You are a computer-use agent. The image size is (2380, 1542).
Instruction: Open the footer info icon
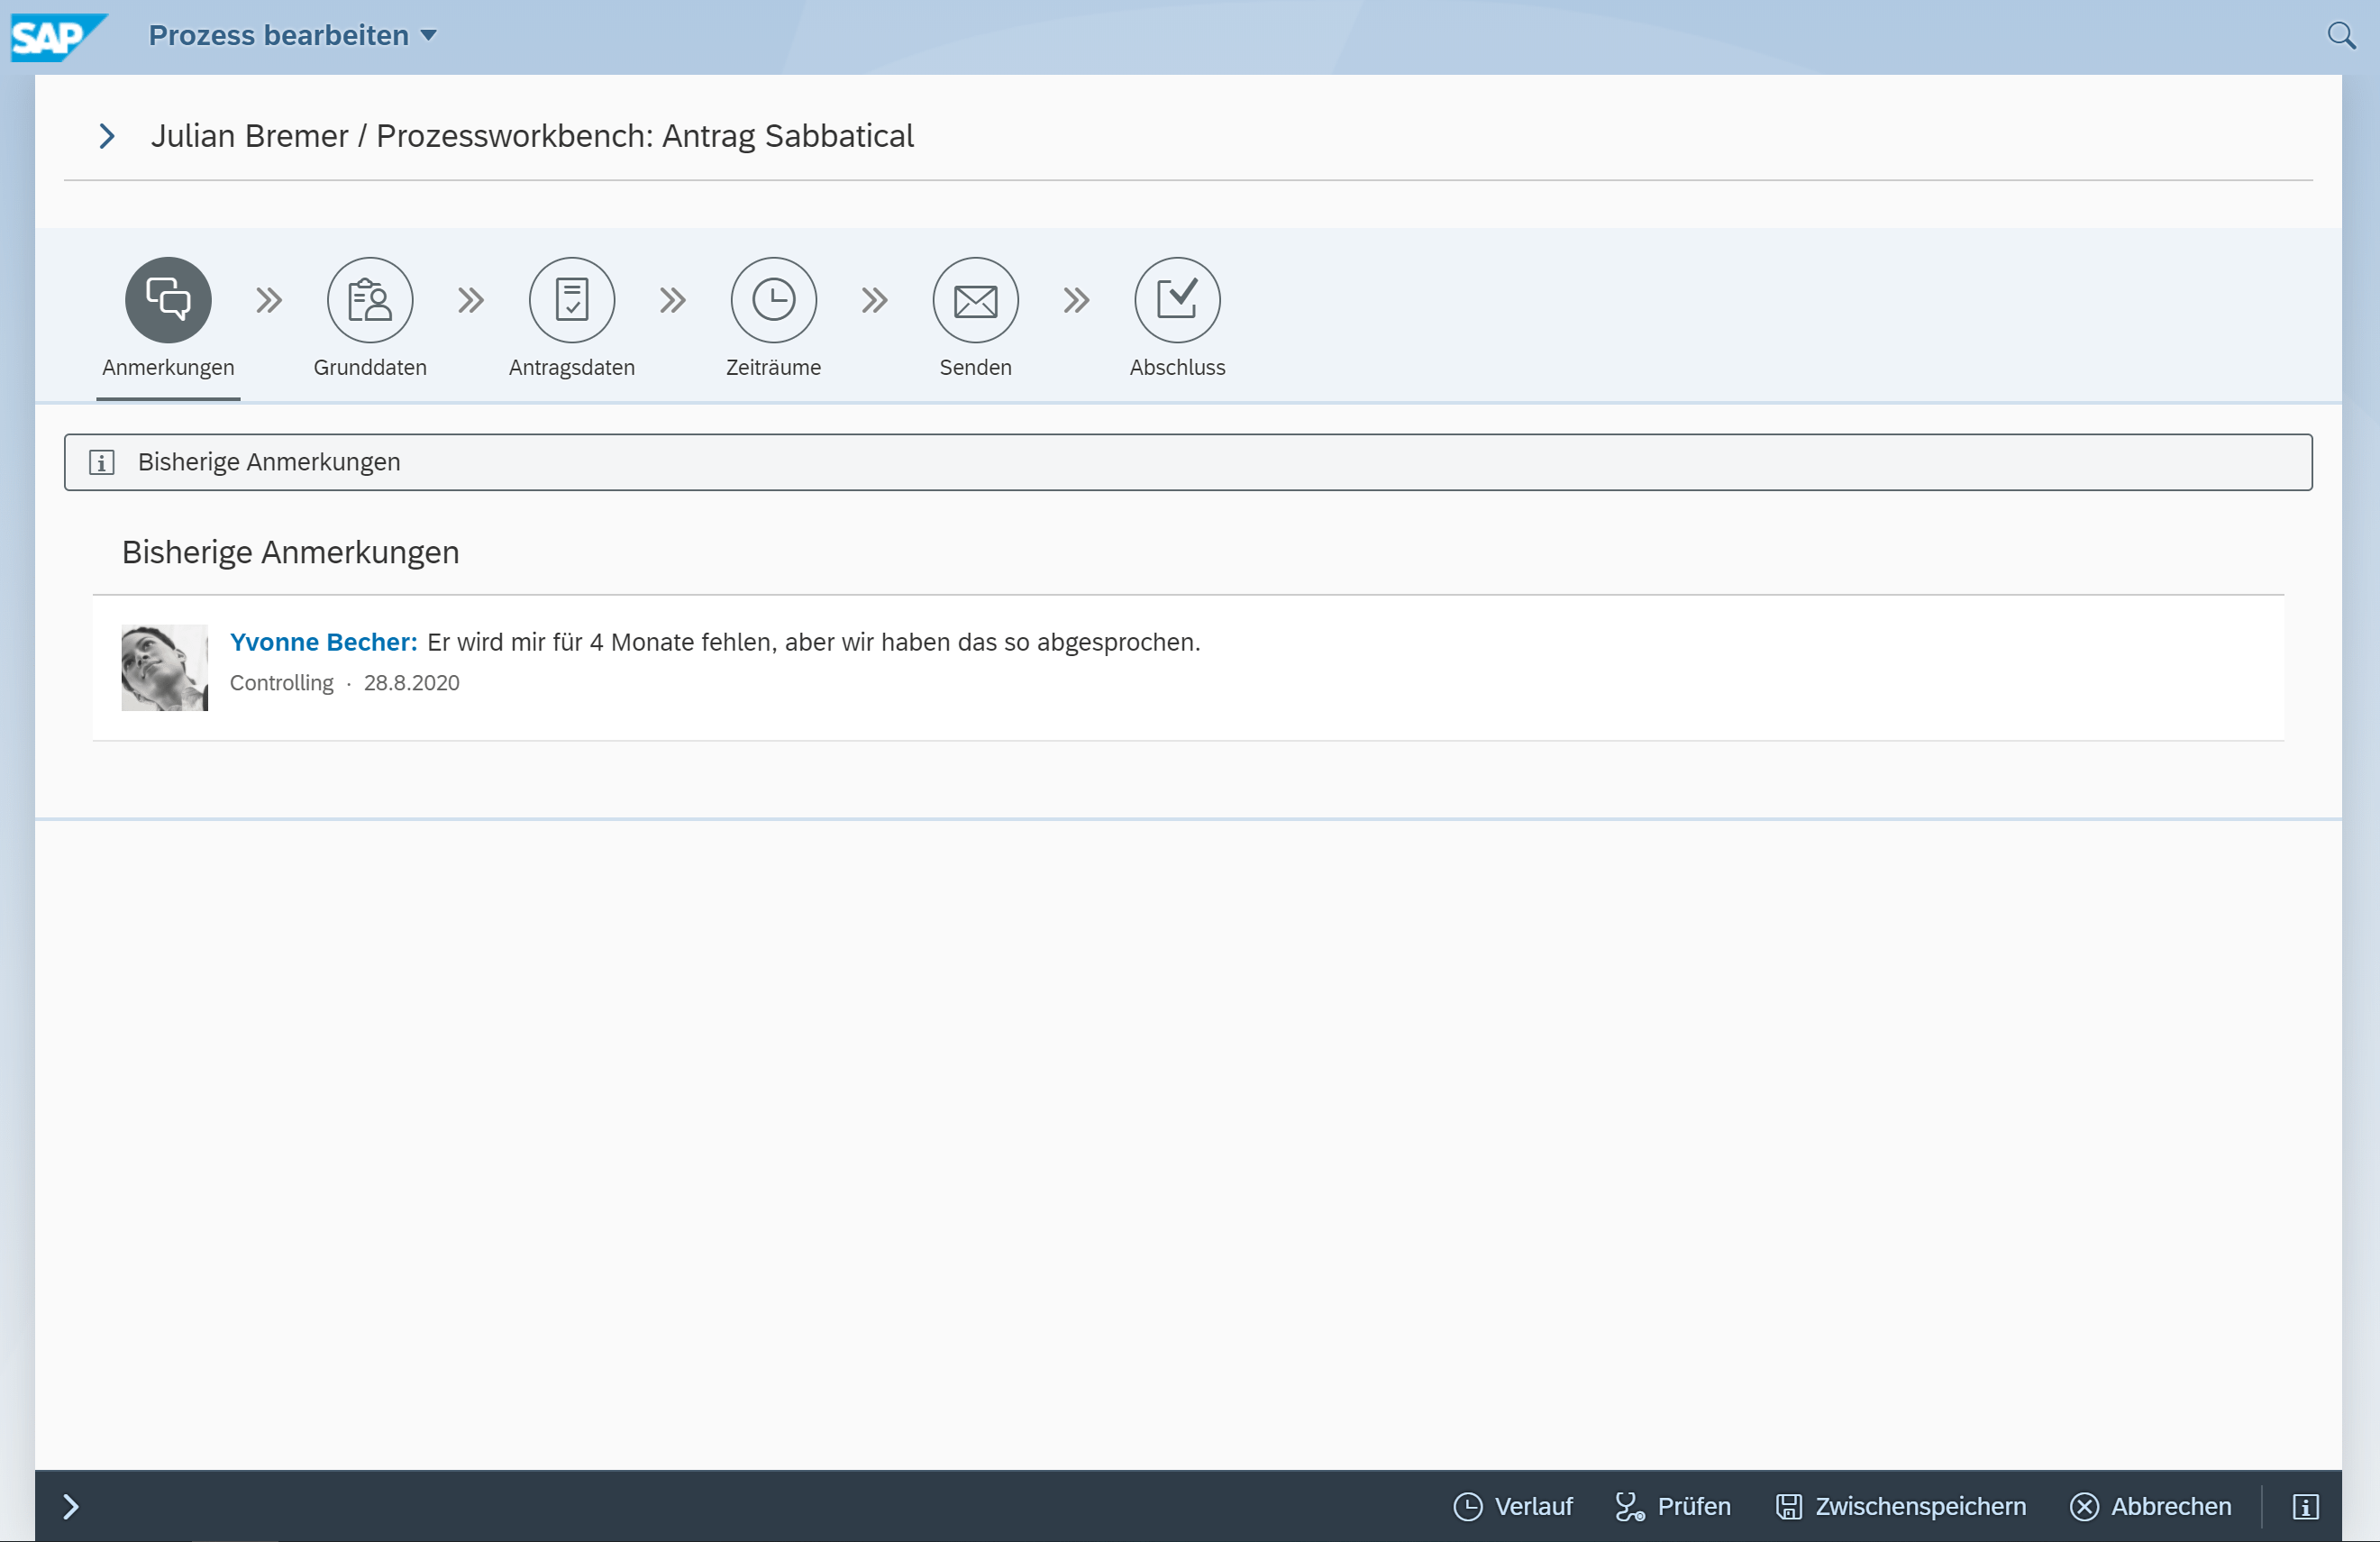click(2306, 1507)
